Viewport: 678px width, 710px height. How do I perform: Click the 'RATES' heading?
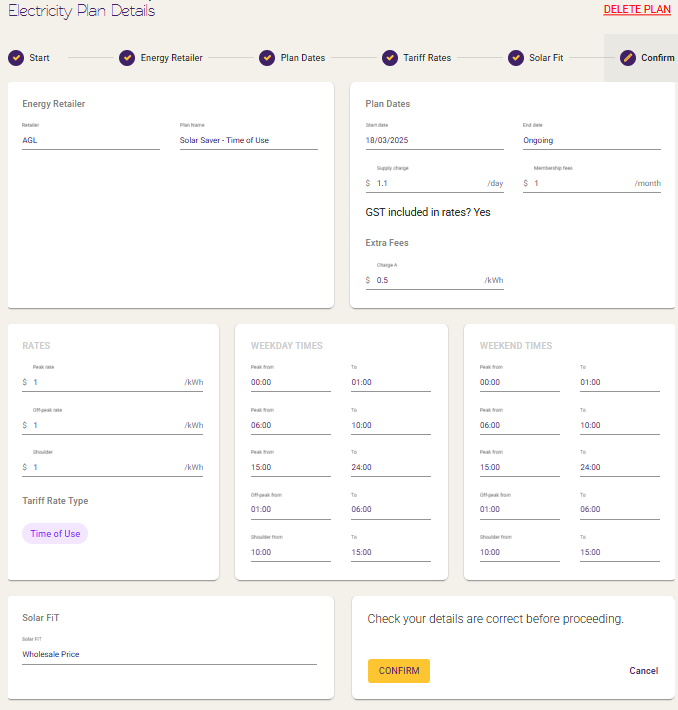[36, 346]
